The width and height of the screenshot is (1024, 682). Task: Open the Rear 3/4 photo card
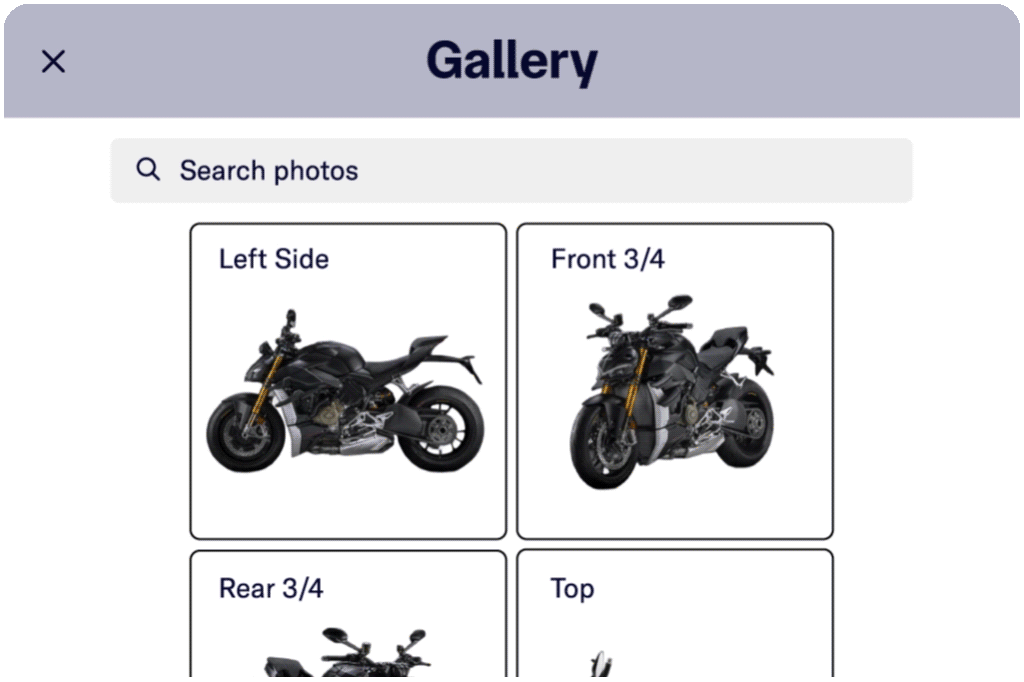(348, 613)
